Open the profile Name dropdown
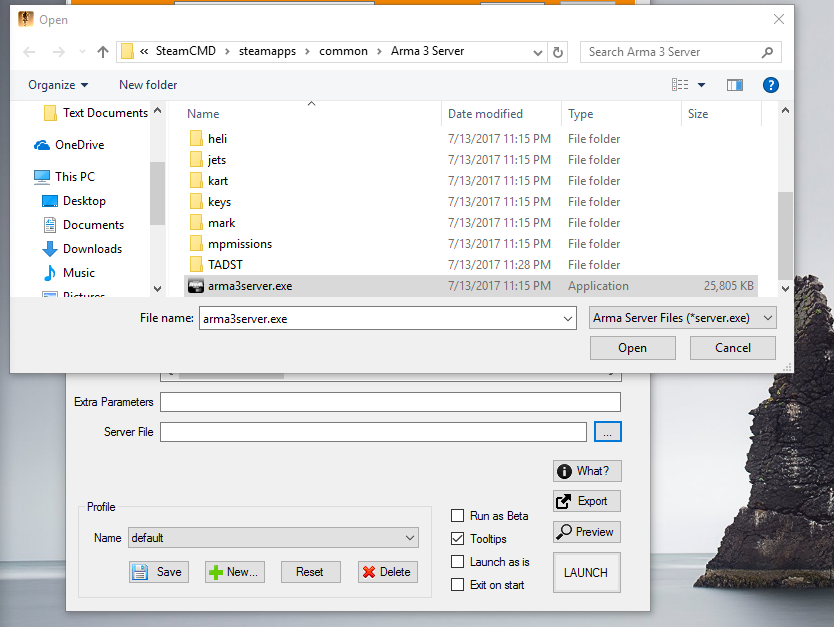Screen dimensions: 834x627 click(x=273, y=538)
